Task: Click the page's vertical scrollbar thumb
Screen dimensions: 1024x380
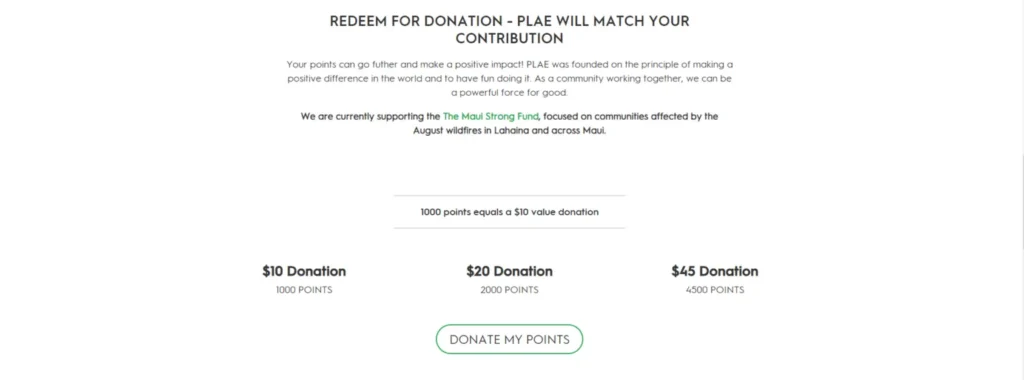Action: (1021, 199)
